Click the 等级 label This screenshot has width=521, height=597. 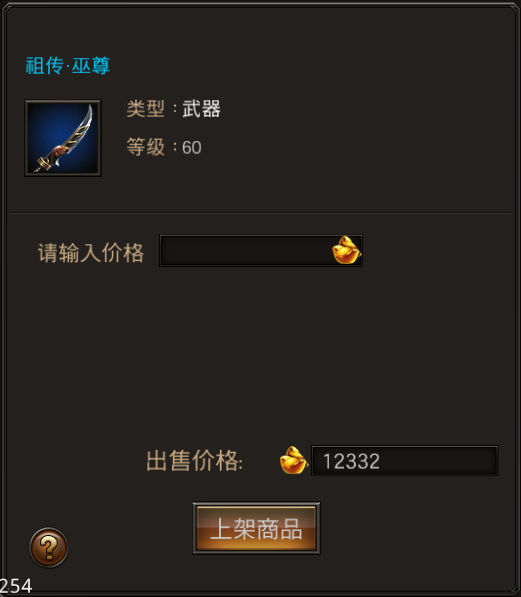coord(145,147)
